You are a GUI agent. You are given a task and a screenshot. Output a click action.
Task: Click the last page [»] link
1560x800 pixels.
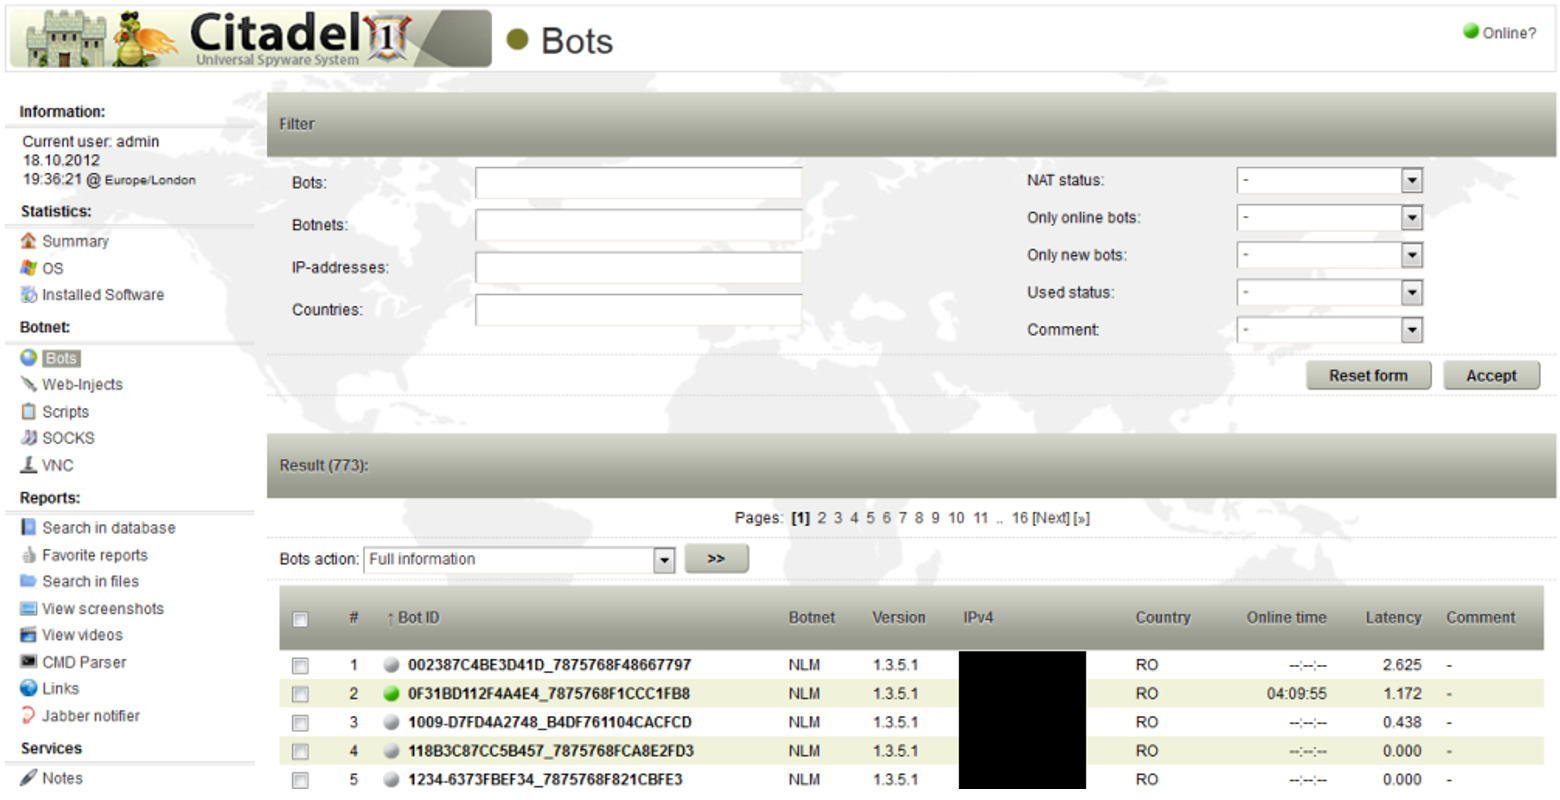[1082, 518]
